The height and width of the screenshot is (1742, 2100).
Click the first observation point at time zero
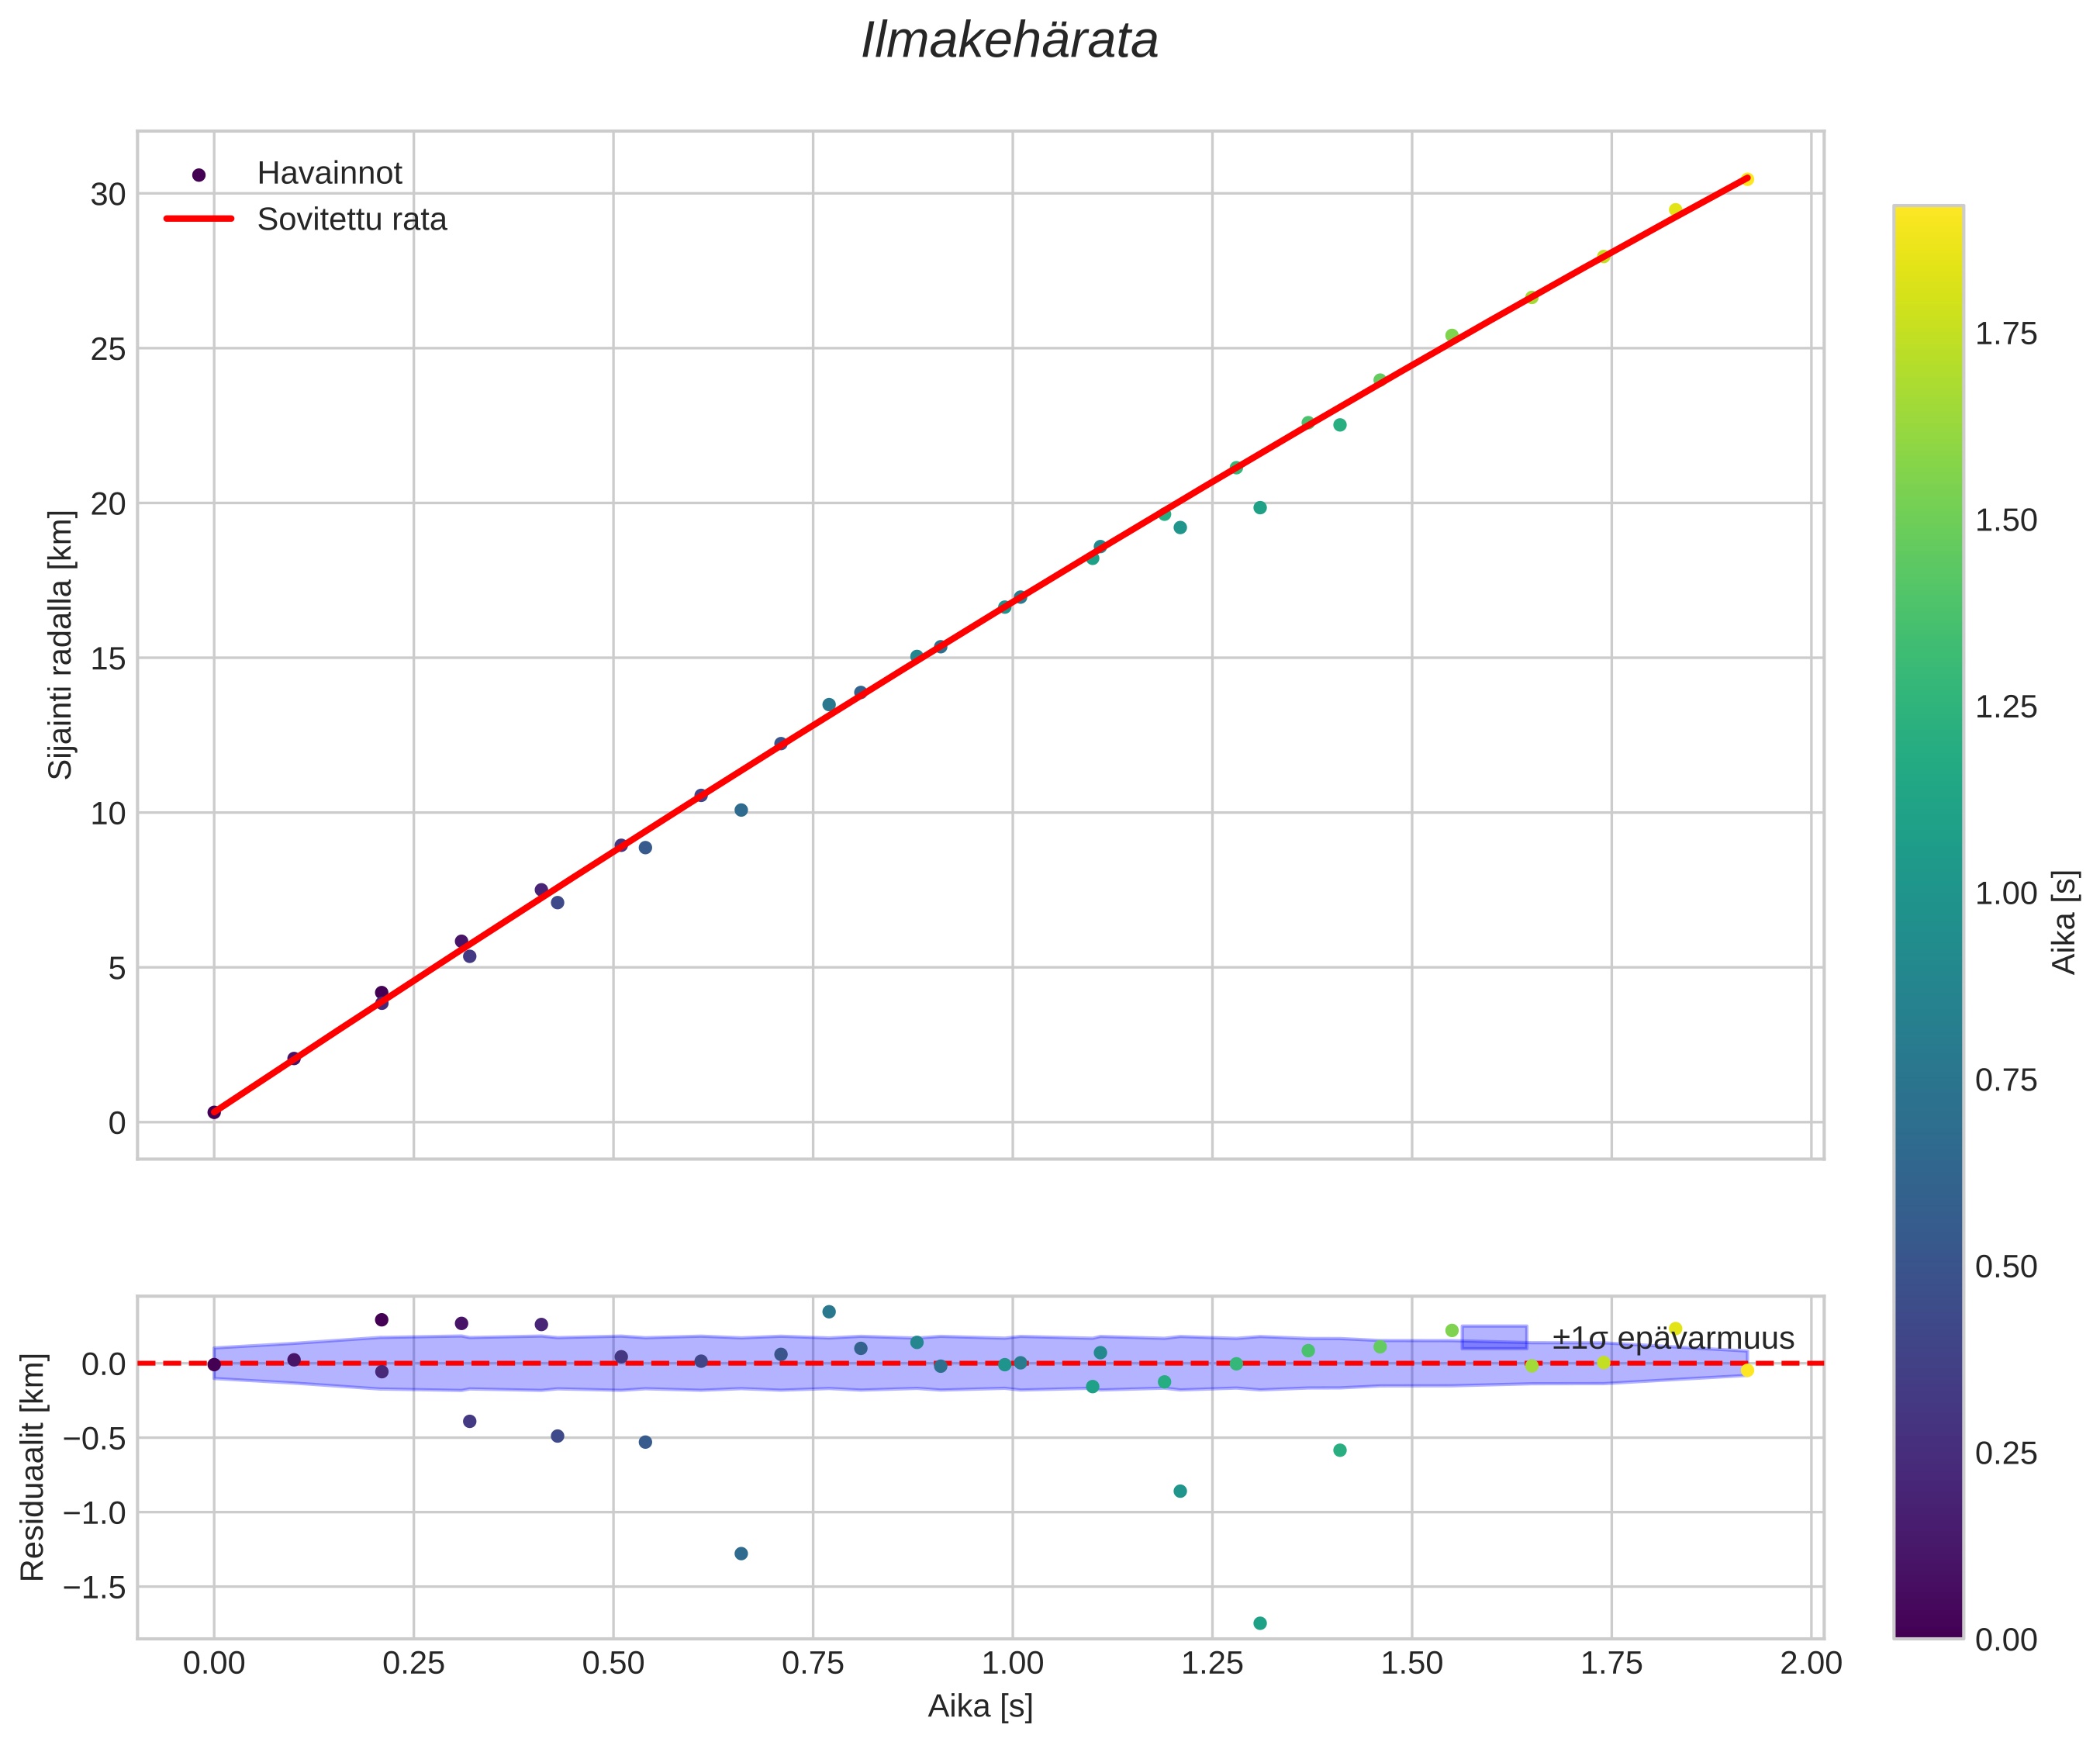[x=214, y=1112]
